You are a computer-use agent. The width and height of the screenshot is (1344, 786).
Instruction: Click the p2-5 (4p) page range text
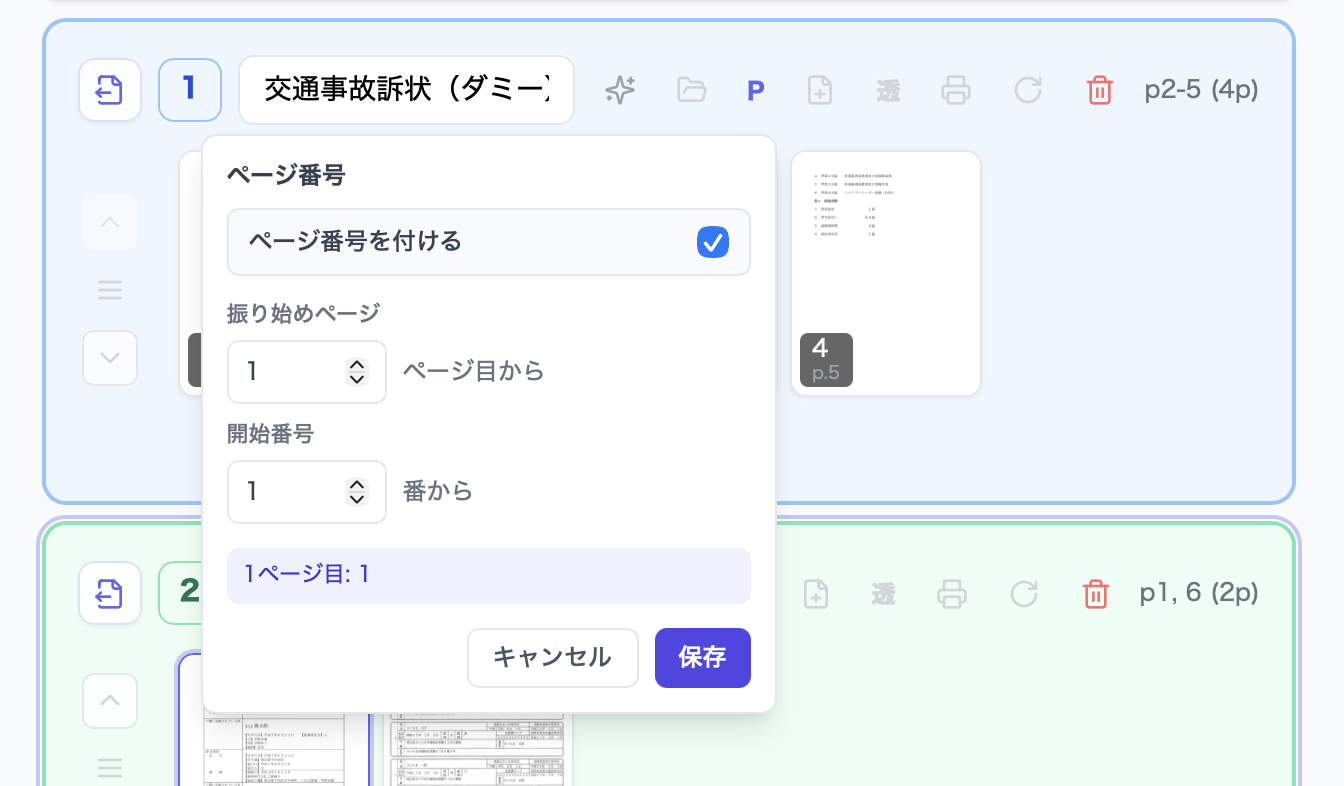click(1202, 91)
